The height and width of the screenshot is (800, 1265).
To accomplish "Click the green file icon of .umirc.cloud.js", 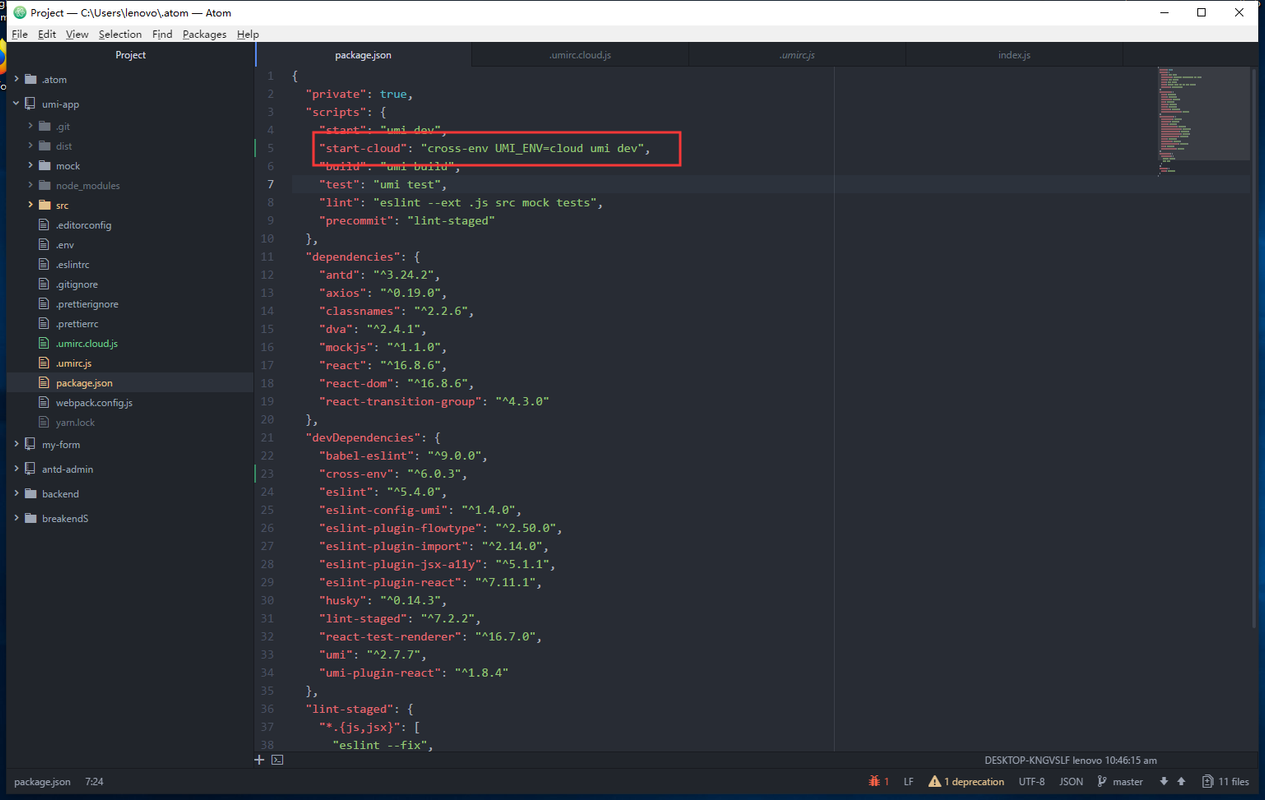I will [44, 343].
